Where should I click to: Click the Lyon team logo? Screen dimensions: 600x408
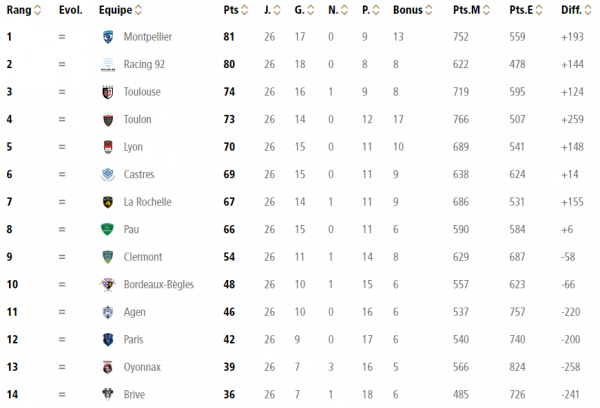[x=108, y=147]
